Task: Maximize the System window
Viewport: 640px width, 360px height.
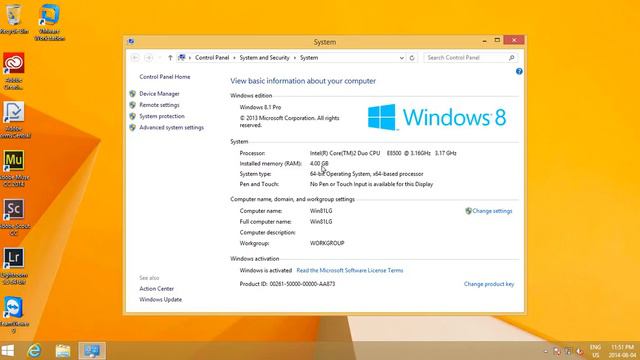Action: tap(497, 40)
